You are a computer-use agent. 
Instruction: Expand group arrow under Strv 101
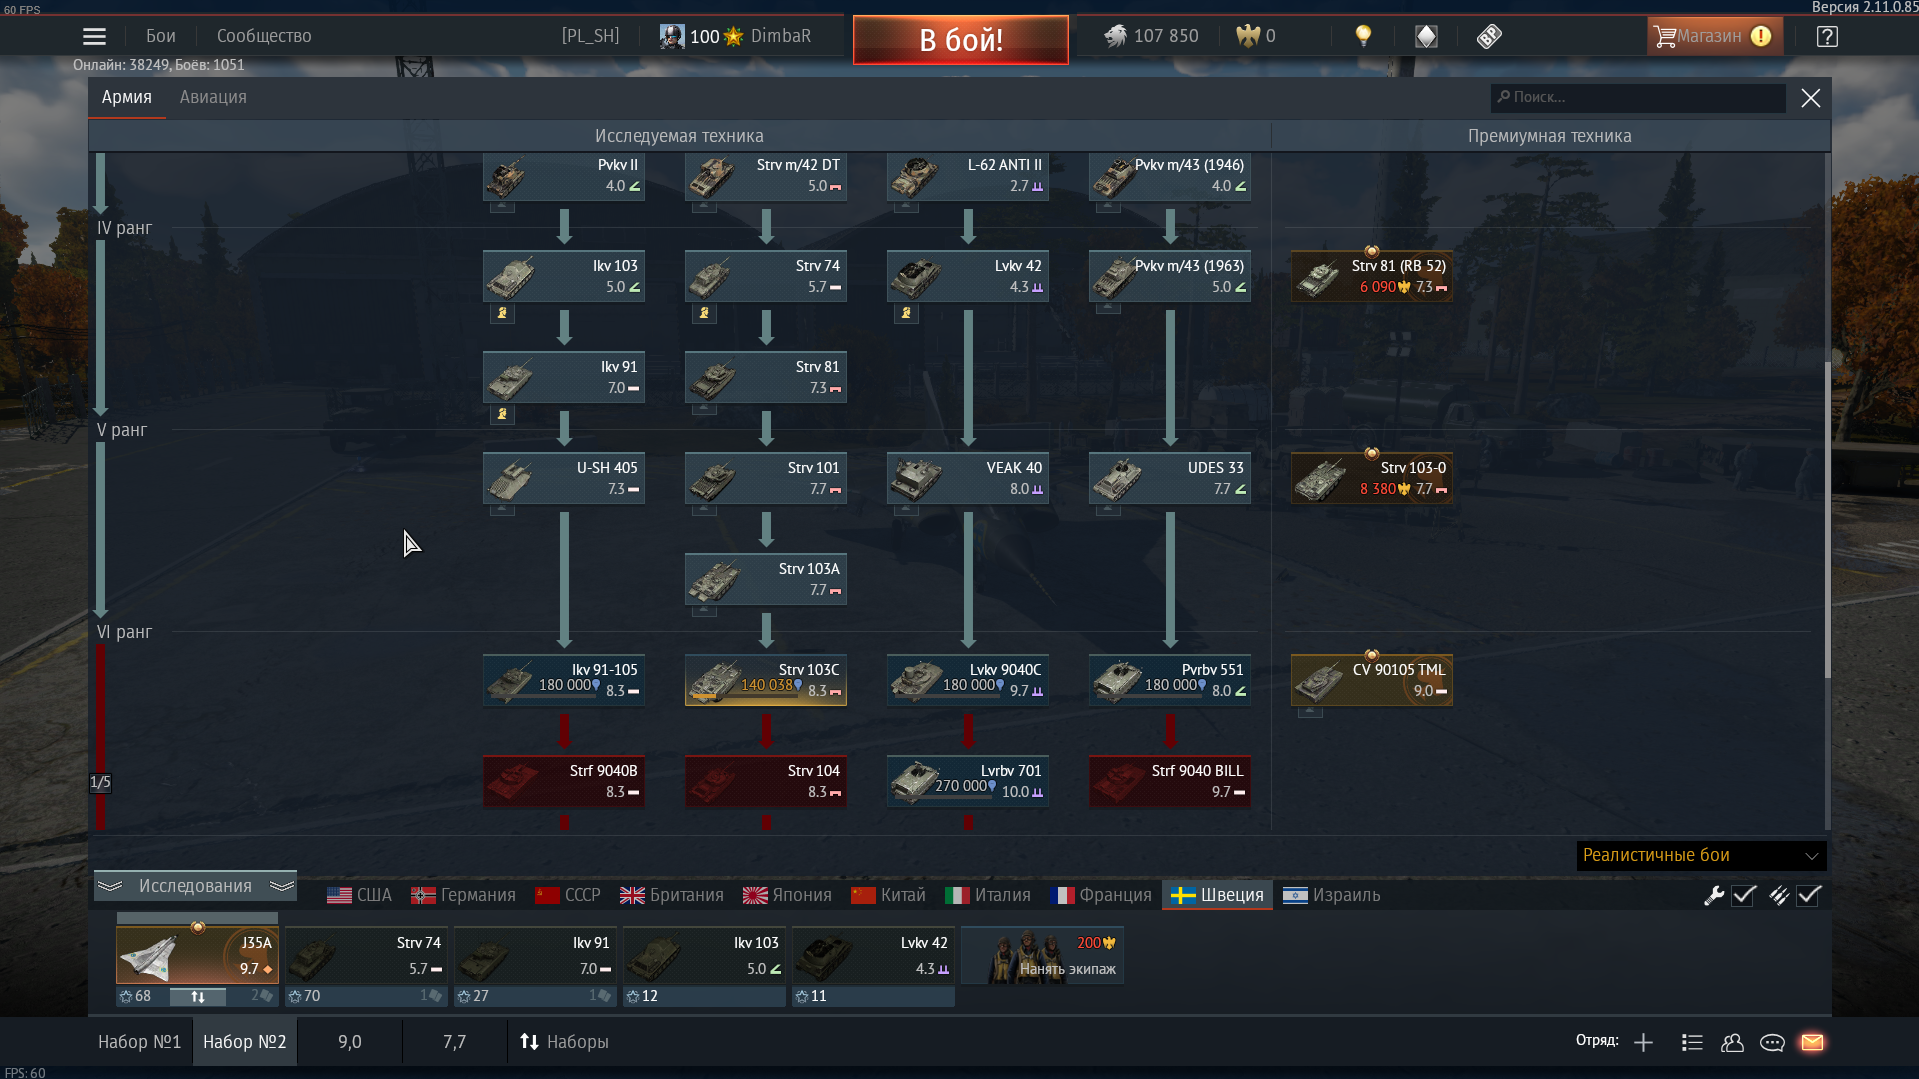tap(704, 510)
